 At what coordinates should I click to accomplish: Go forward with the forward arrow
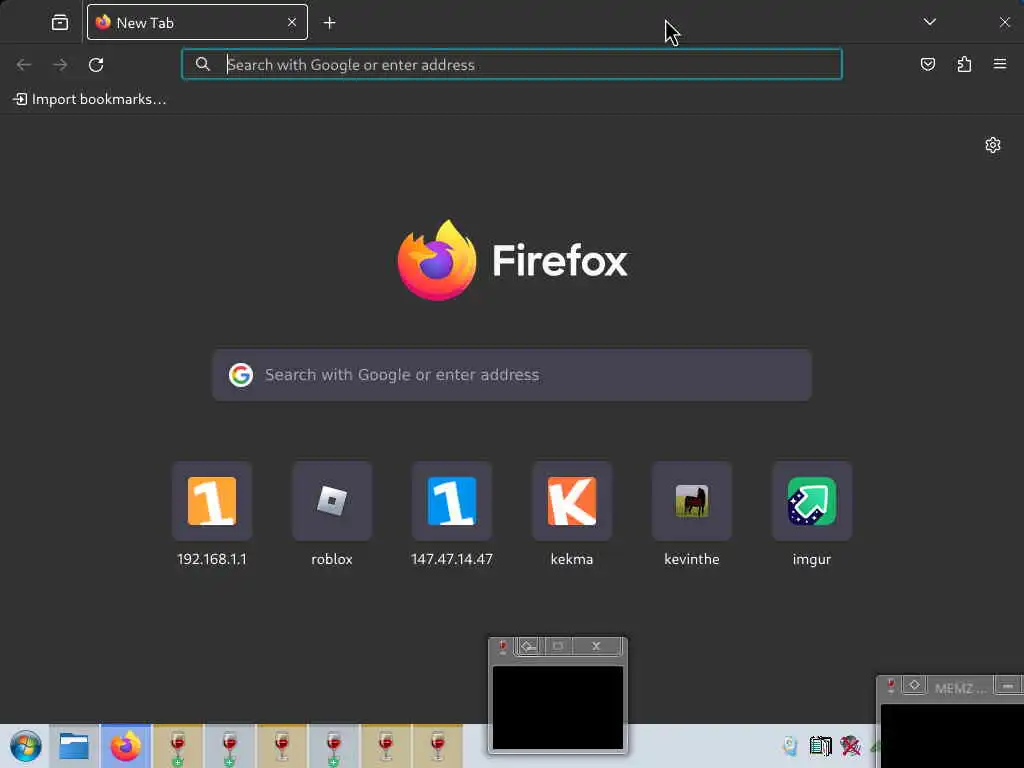[x=60, y=65]
